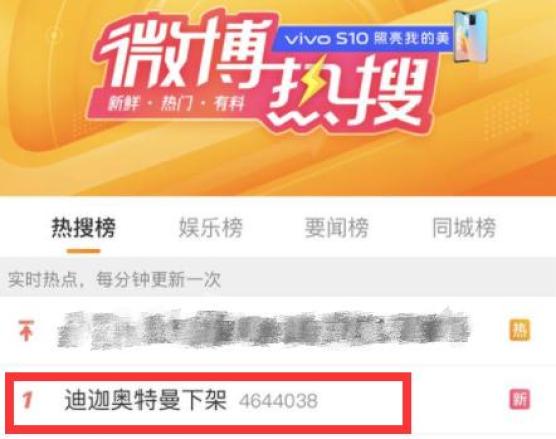Open the 迪迦奥特曼下架 trending topic

click(145, 400)
